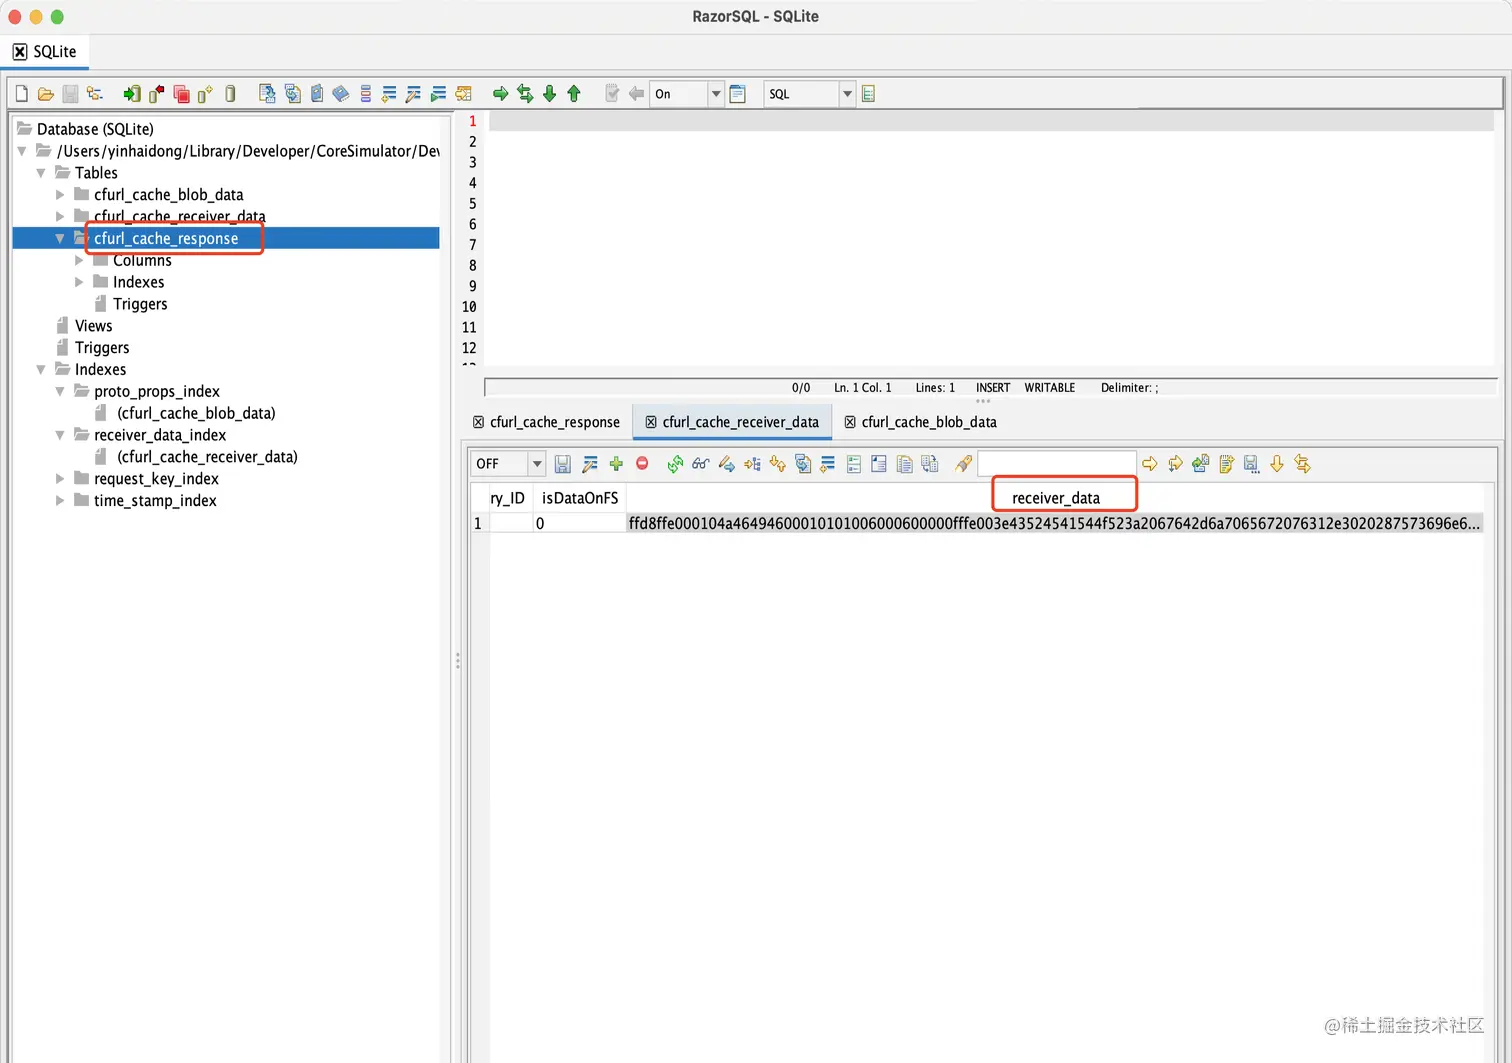Close the SQLite connection tab
The height and width of the screenshot is (1063, 1512).
pos(20,52)
